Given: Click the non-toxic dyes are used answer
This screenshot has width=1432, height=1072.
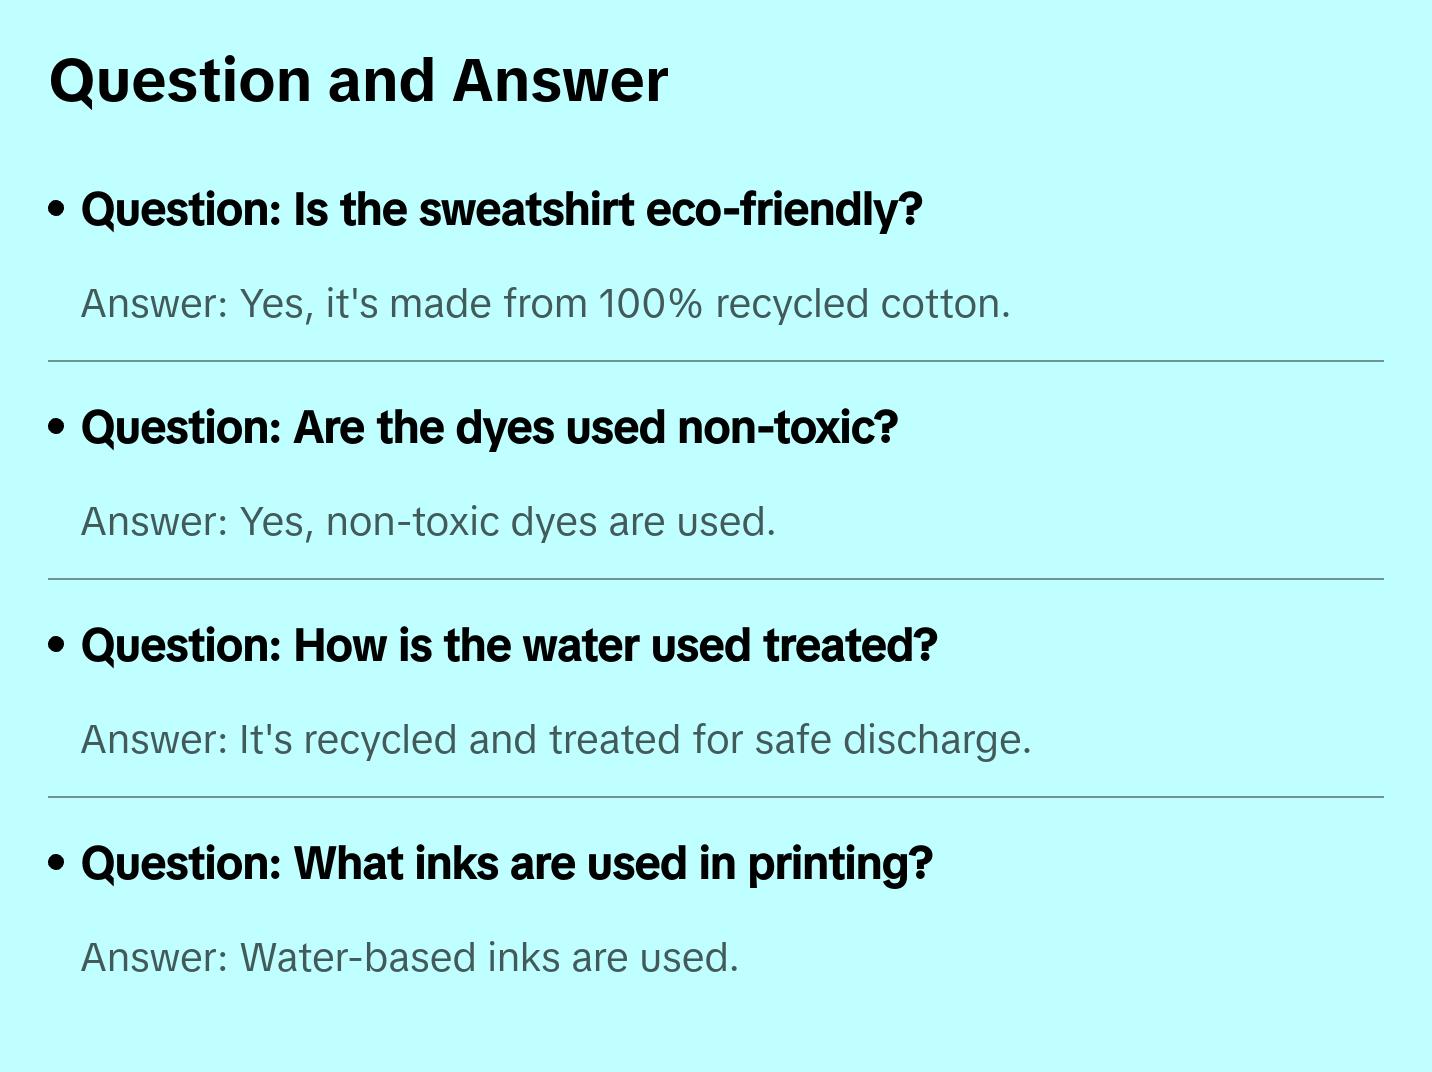Looking at the screenshot, I should [x=428, y=522].
